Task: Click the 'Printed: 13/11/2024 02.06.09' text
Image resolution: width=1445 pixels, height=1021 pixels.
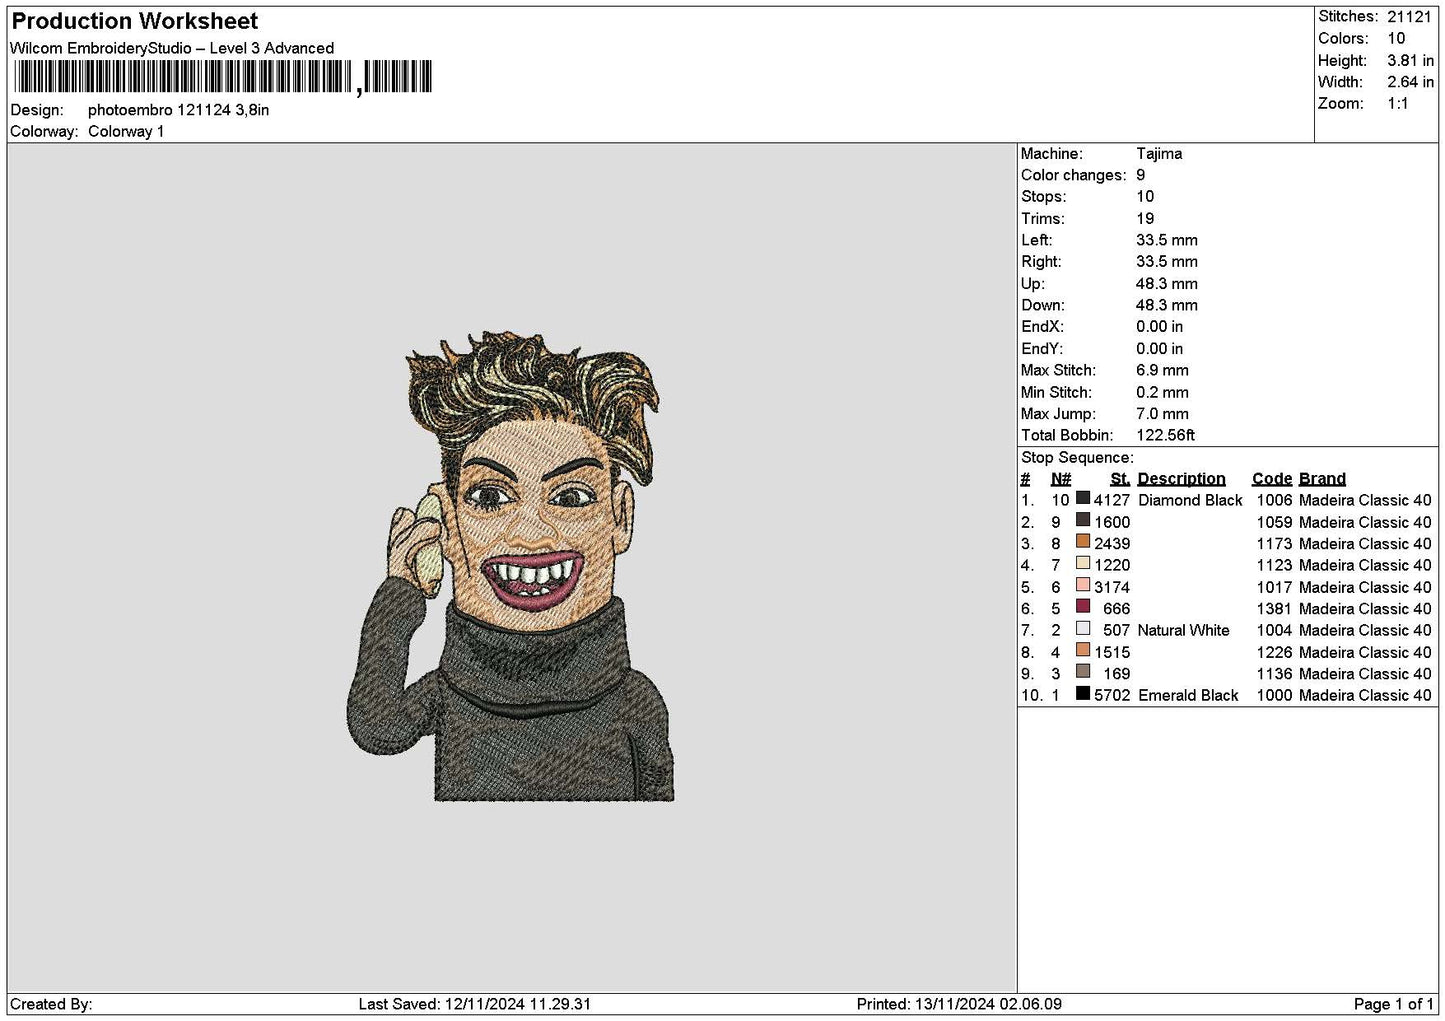Action: (x=959, y=1004)
